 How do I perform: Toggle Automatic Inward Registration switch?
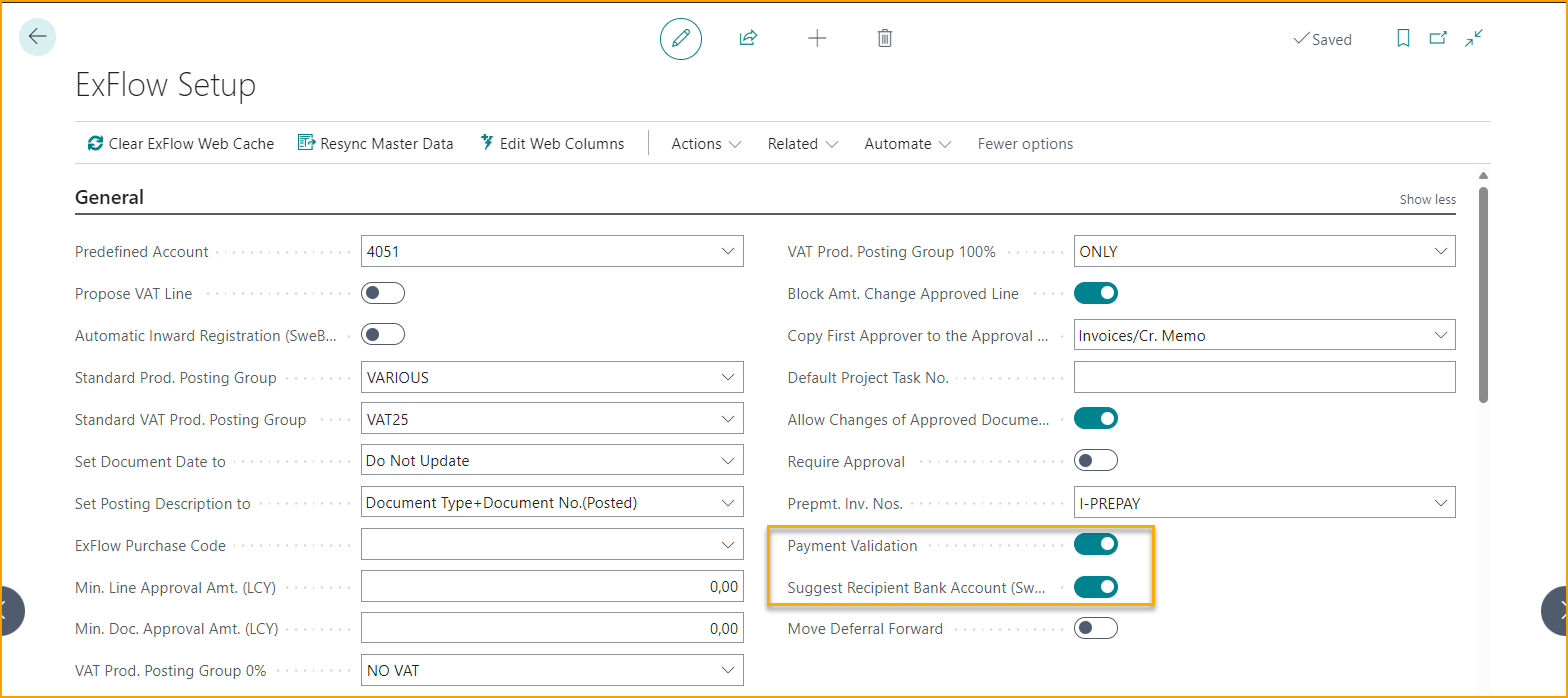(x=383, y=335)
